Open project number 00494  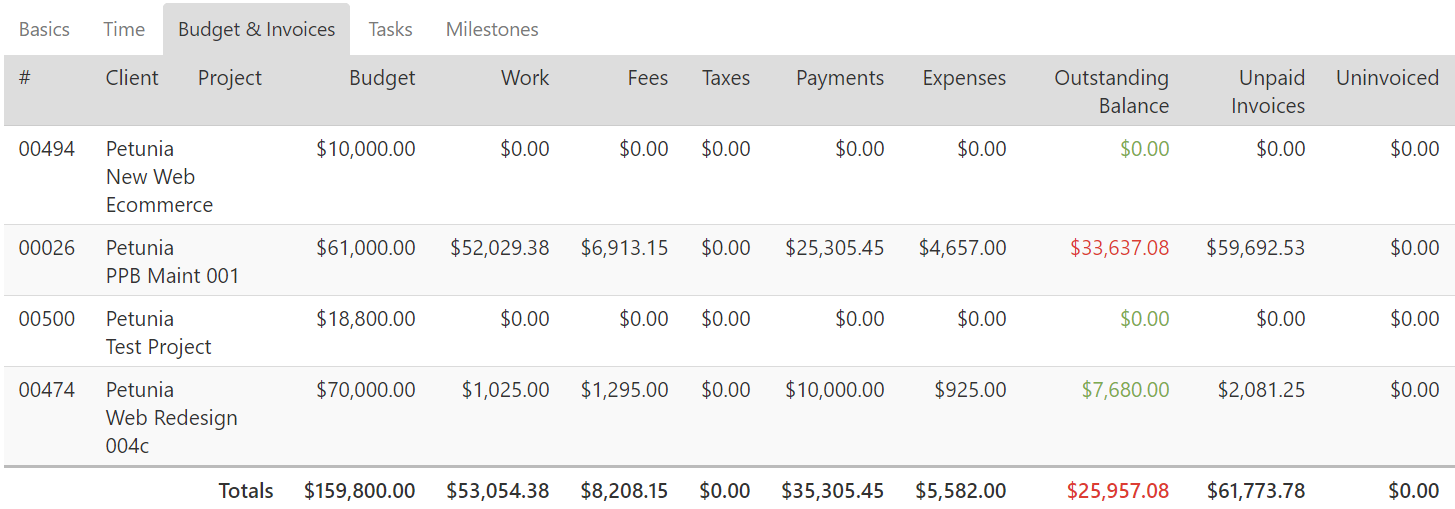click(x=47, y=149)
